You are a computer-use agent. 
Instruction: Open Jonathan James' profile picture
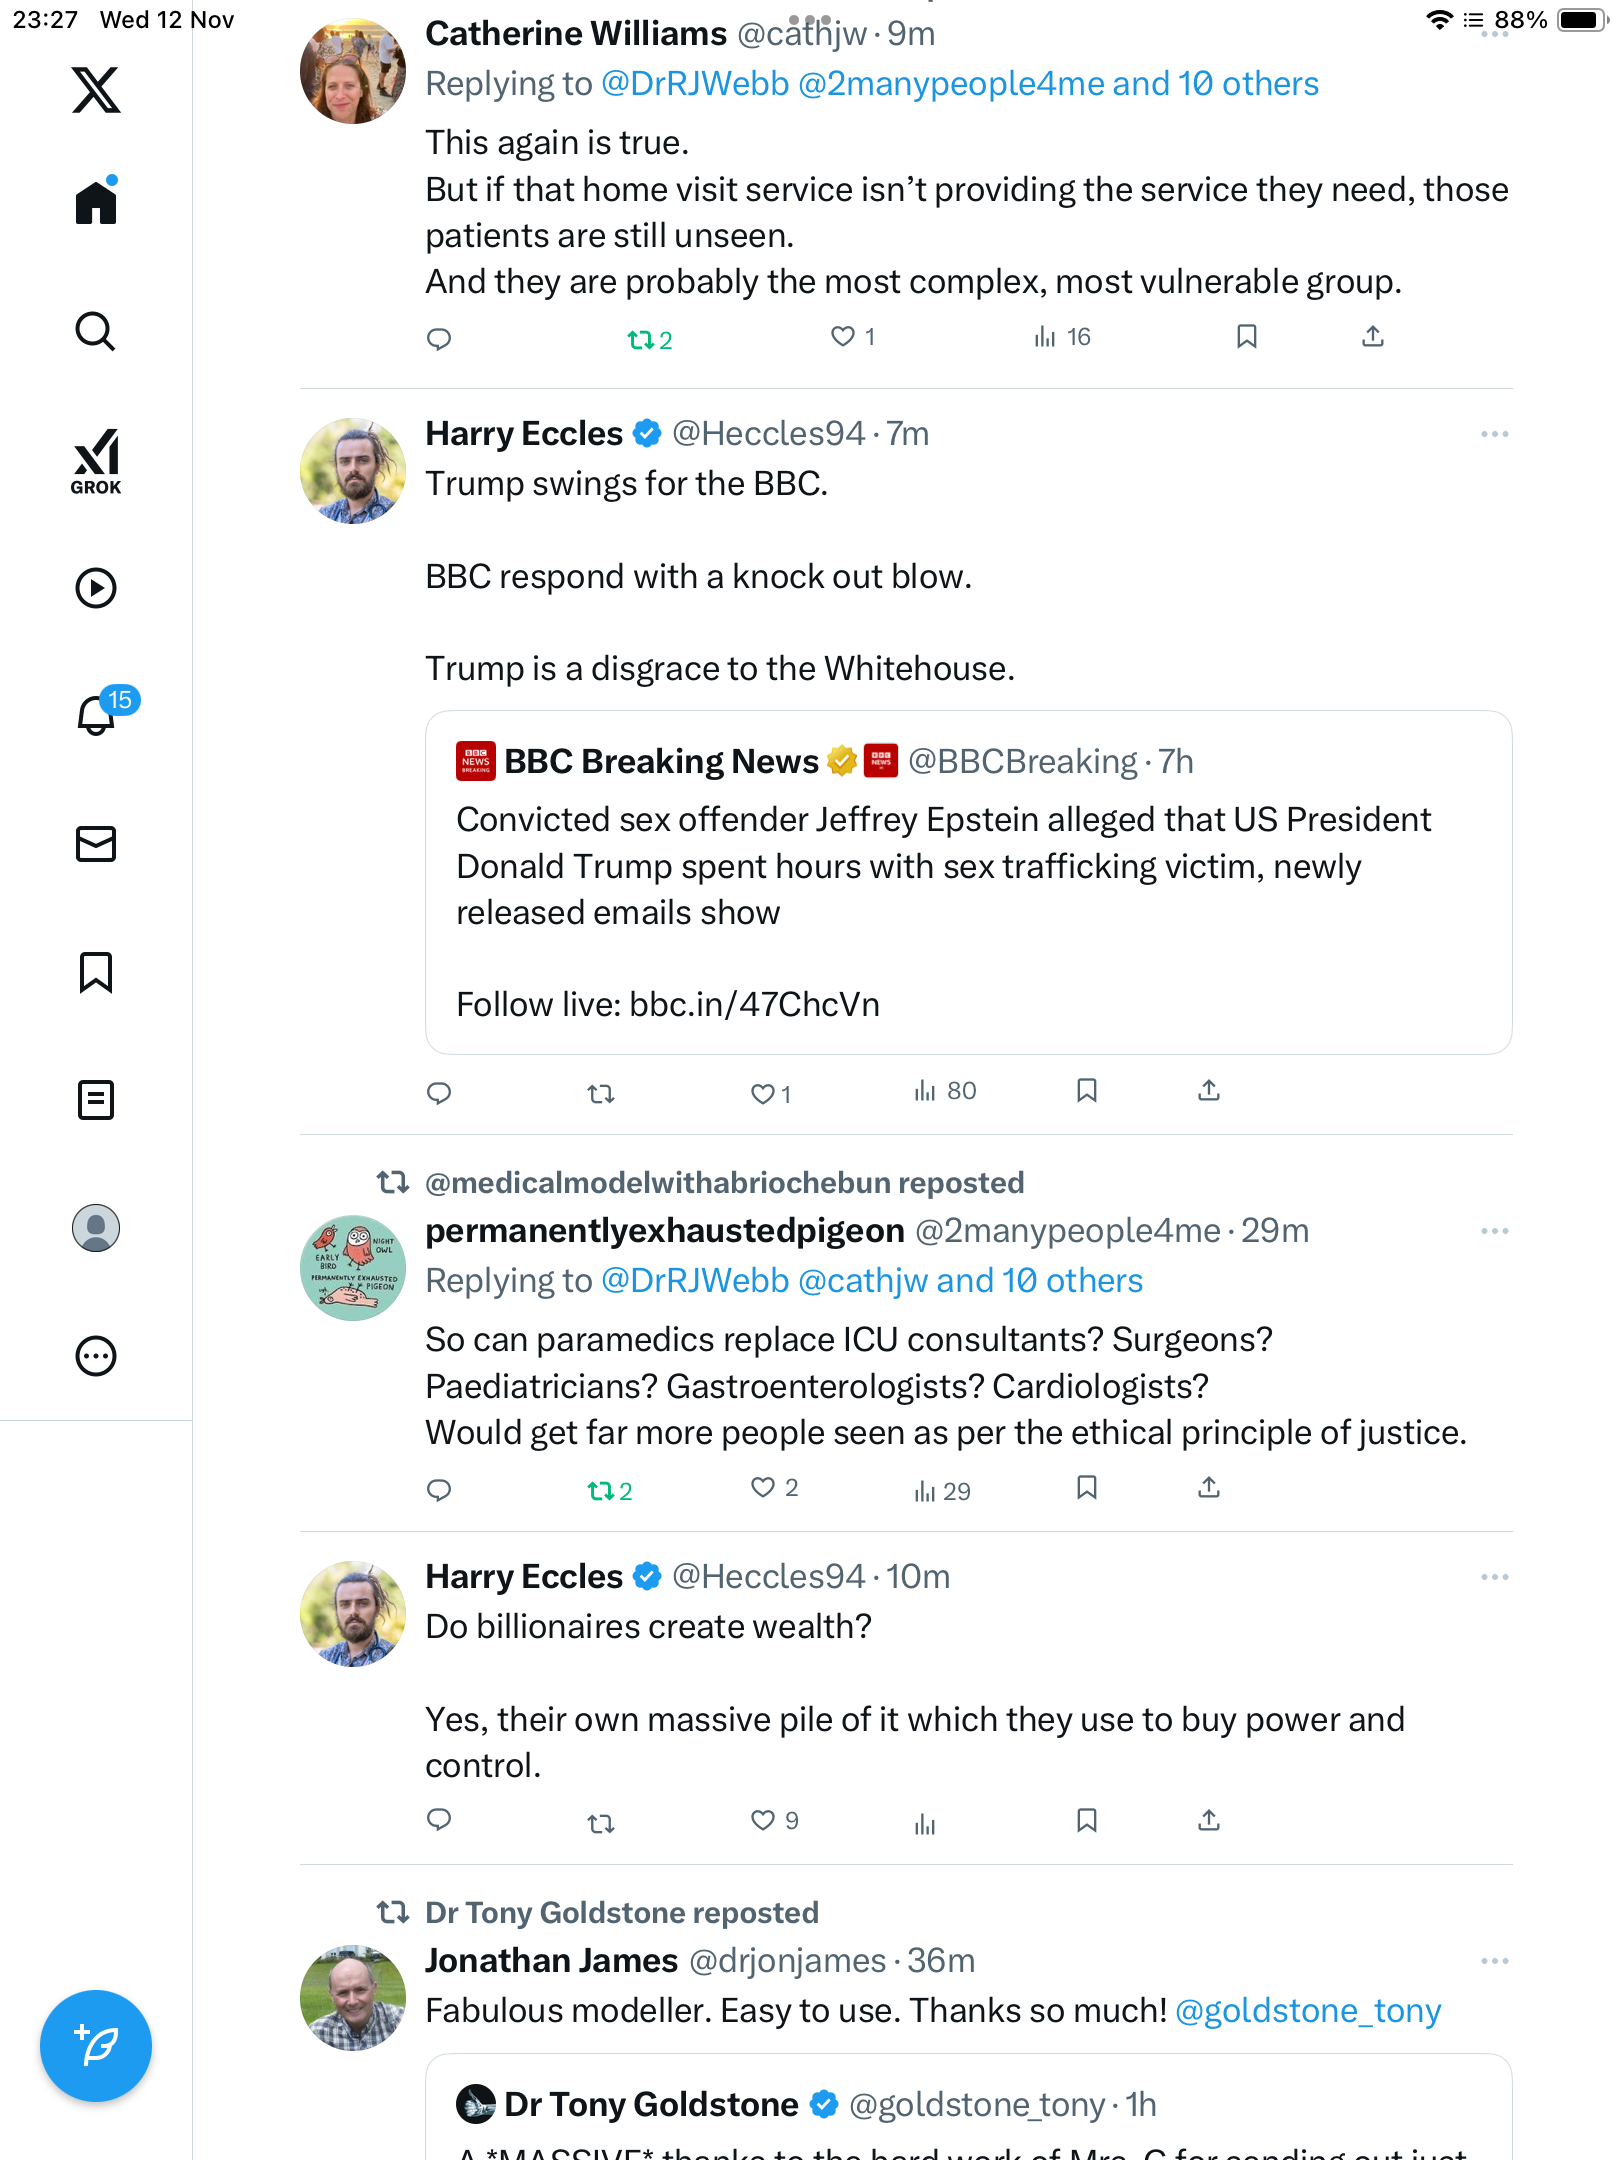[x=353, y=1997]
